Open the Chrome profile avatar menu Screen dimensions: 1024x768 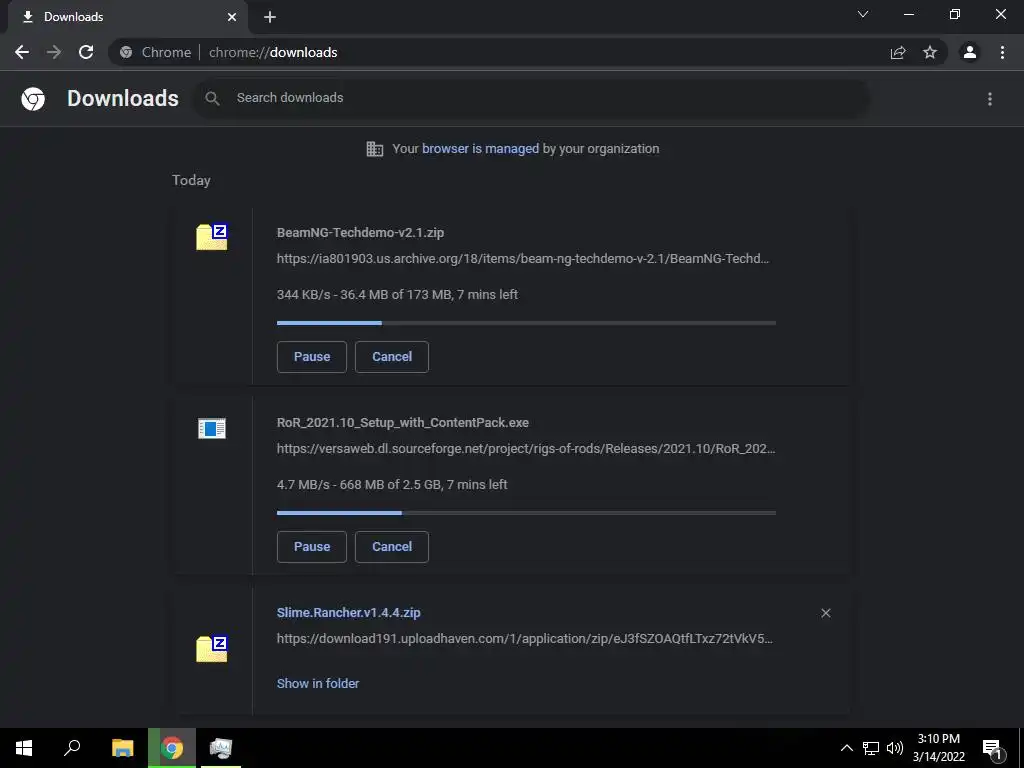pyautogui.click(x=970, y=52)
